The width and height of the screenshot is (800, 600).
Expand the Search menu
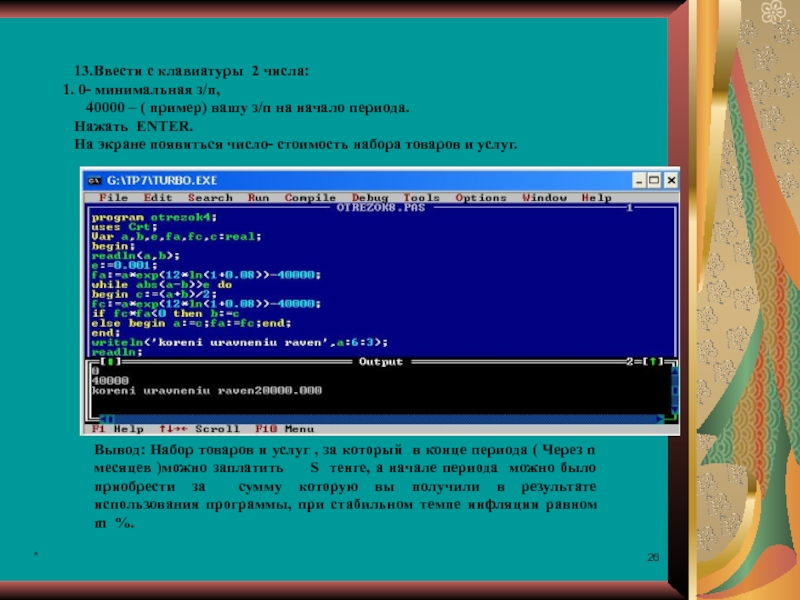[x=210, y=198]
